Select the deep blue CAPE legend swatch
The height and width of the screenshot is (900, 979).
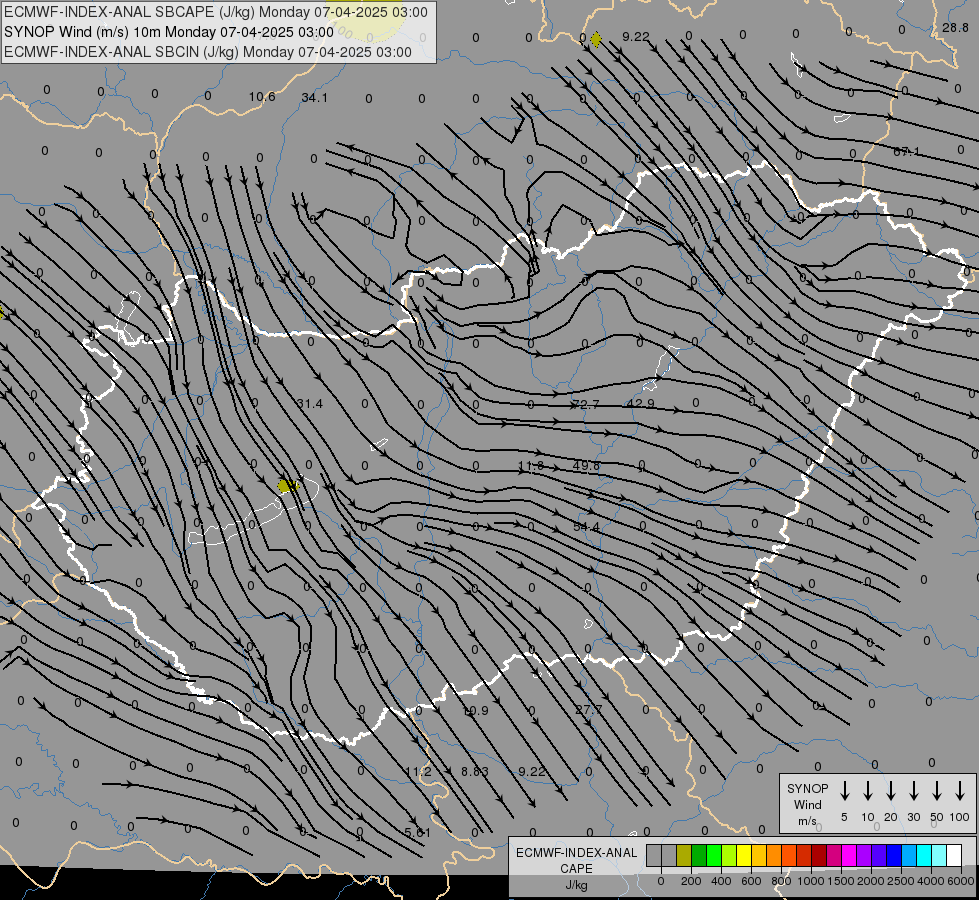(893, 855)
